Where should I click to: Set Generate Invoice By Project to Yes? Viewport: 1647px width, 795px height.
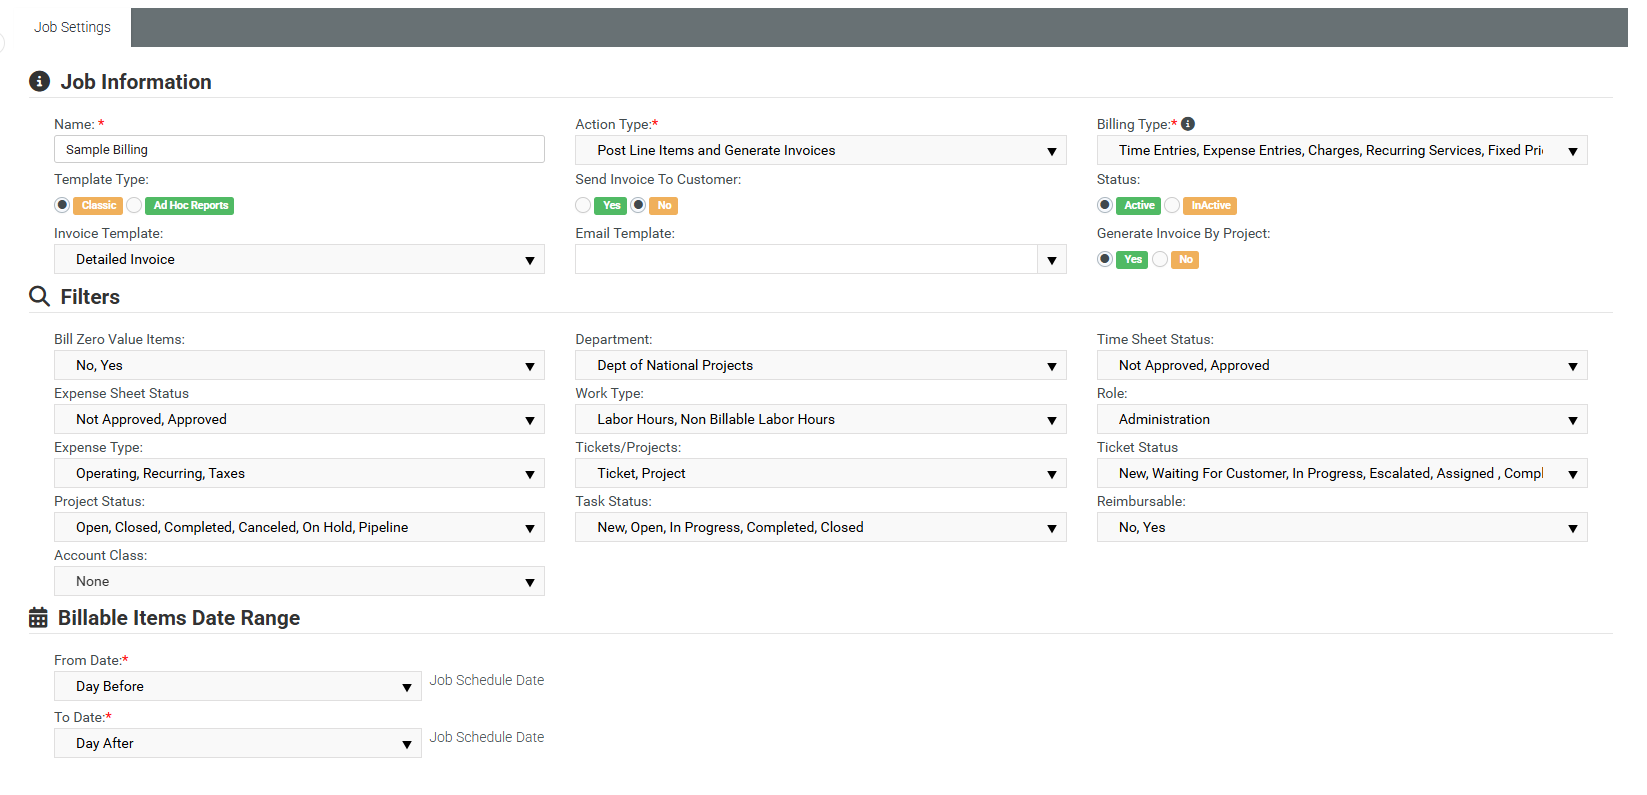(x=1105, y=259)
